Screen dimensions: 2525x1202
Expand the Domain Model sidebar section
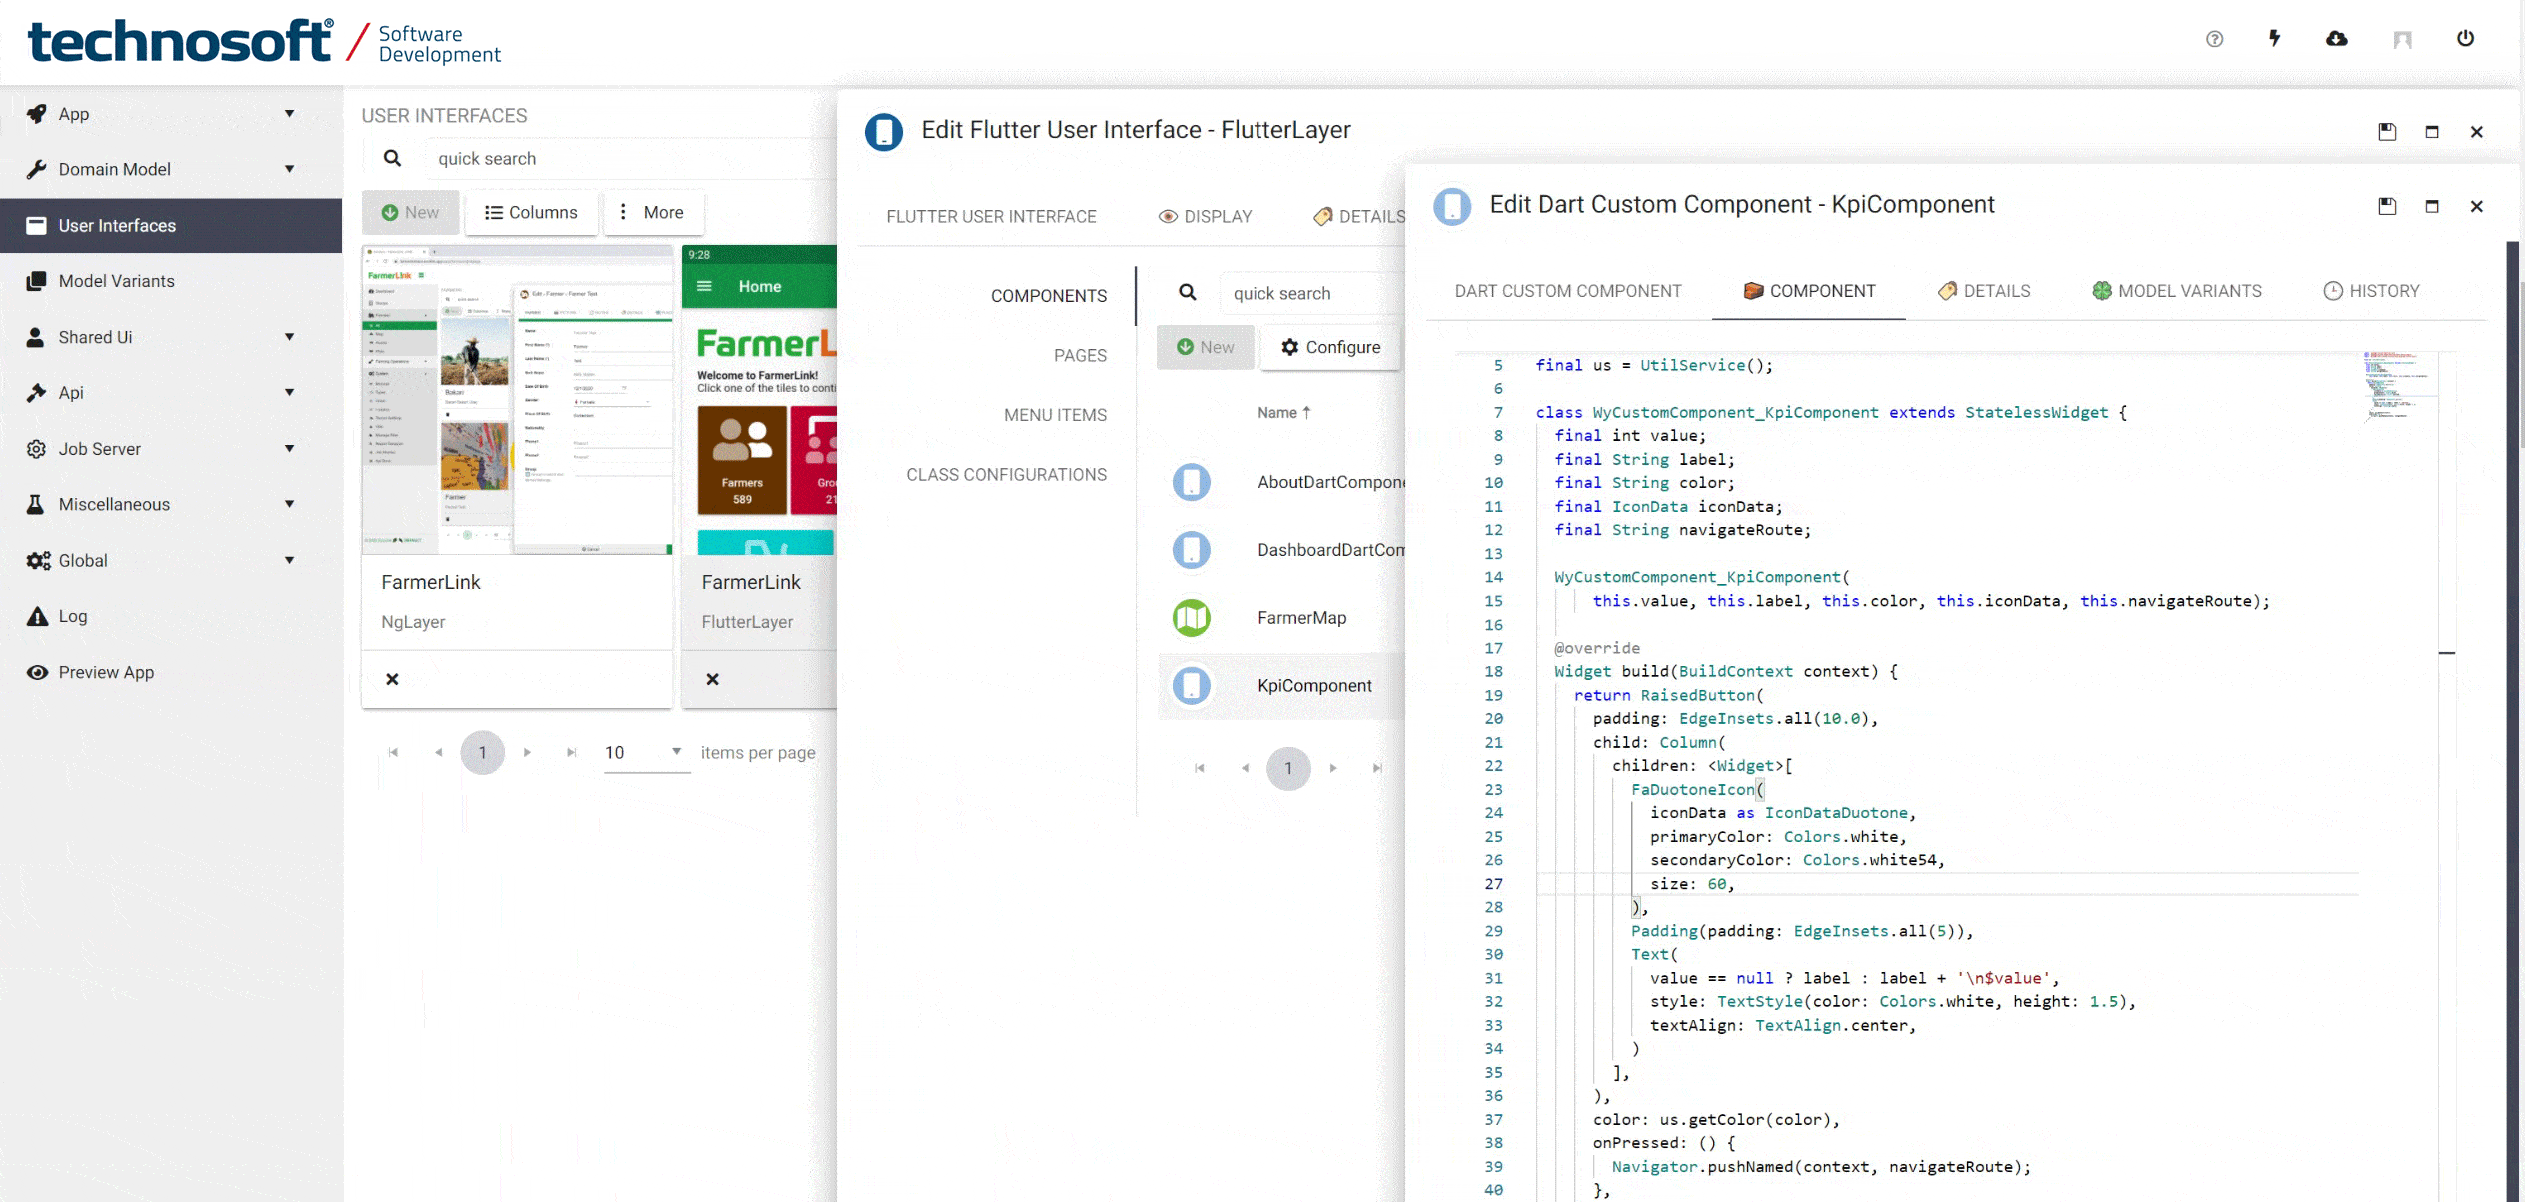point(289,169)
